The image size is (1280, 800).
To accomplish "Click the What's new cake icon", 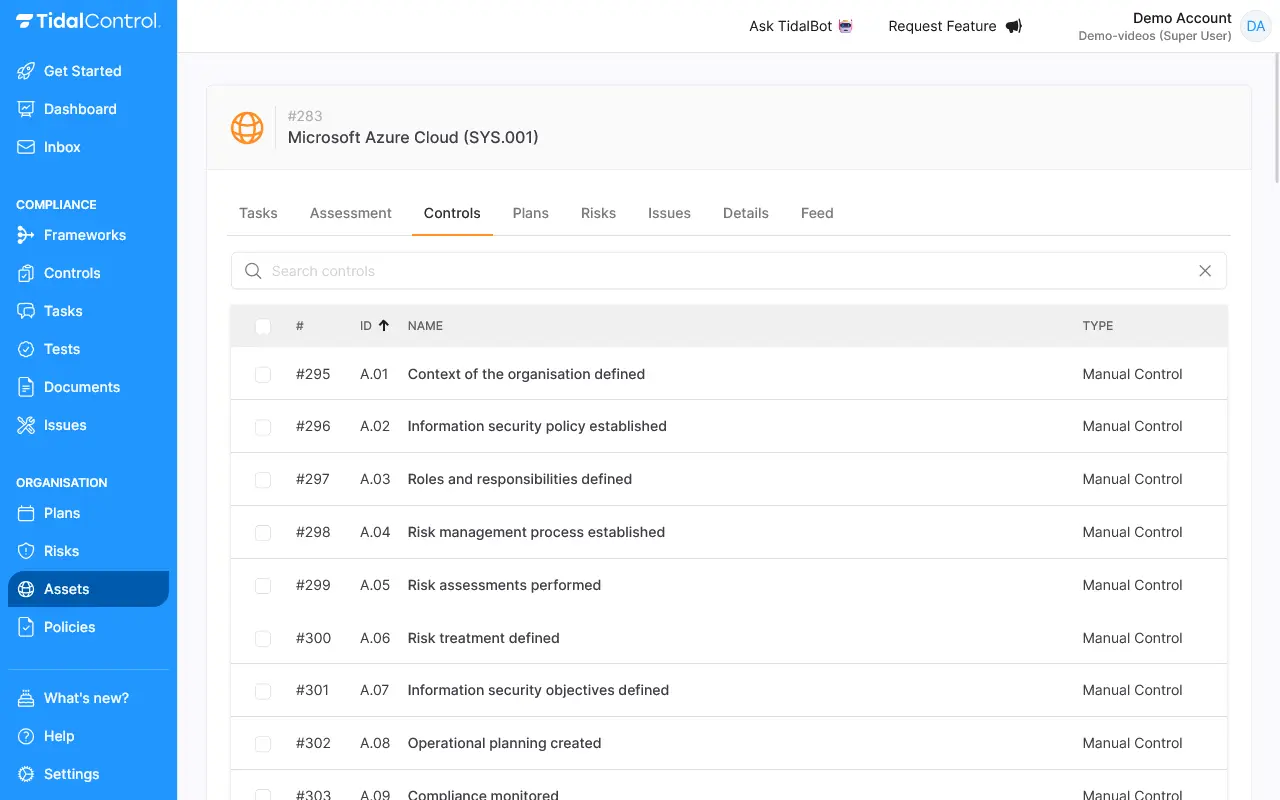I will [26, 698].
